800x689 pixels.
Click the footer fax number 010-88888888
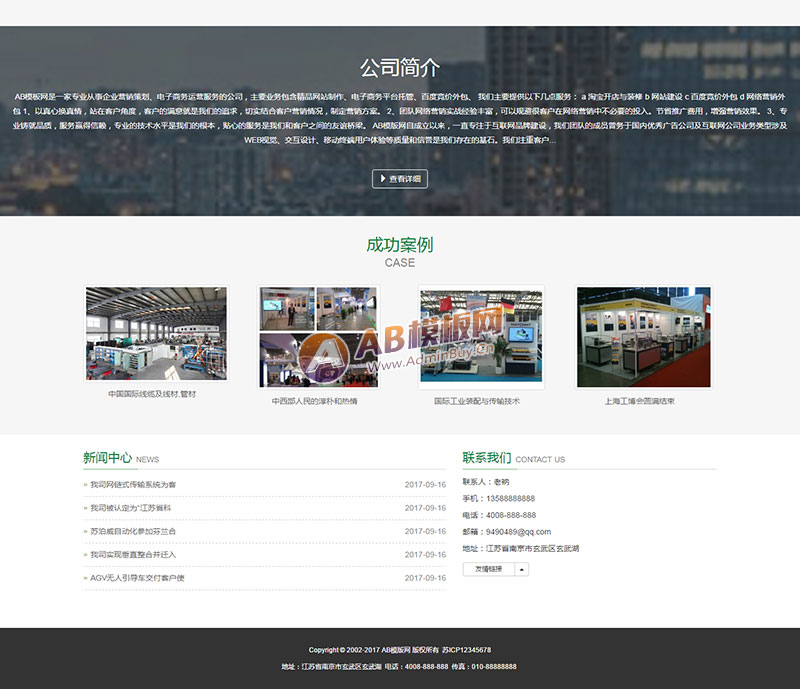(493, 667)
